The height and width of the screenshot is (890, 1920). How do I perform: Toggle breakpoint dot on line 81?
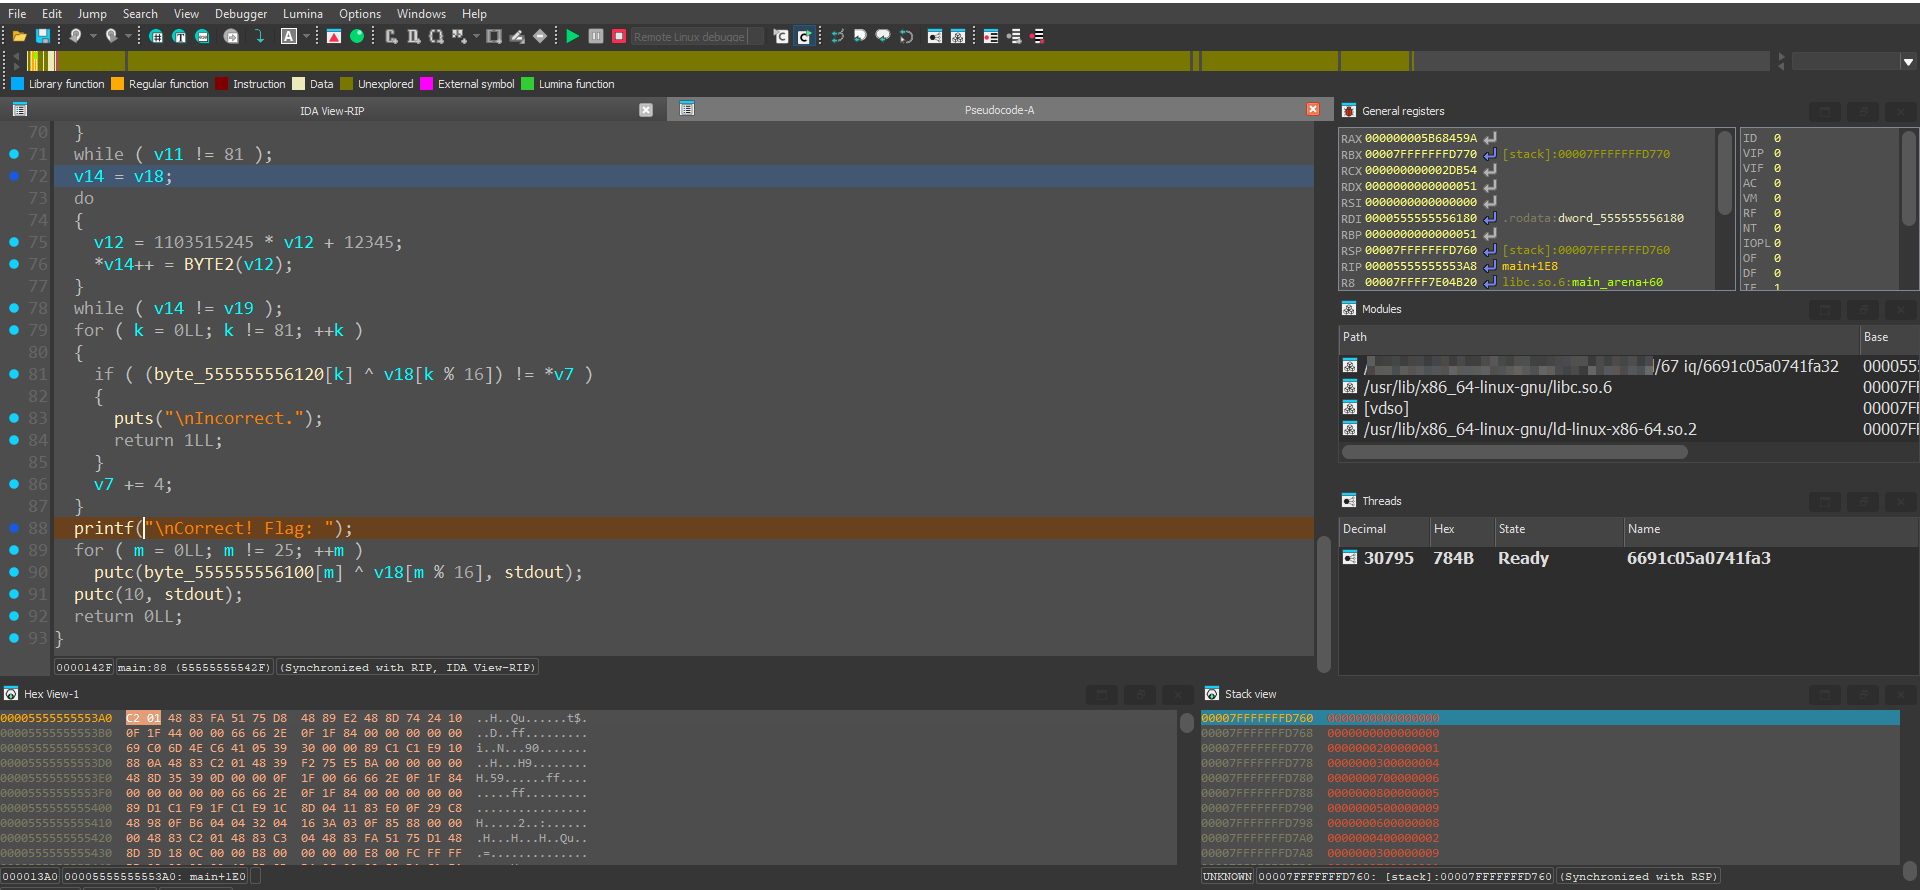tap(14, 374)
